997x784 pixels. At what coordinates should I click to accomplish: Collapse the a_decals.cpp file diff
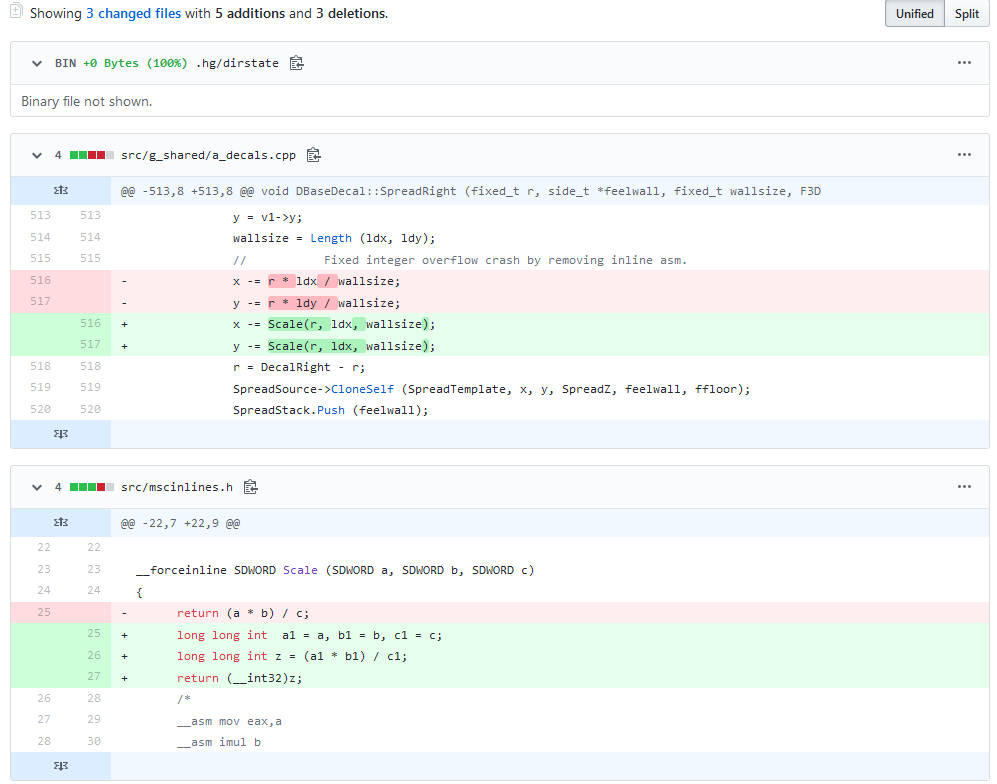(37, 155)
